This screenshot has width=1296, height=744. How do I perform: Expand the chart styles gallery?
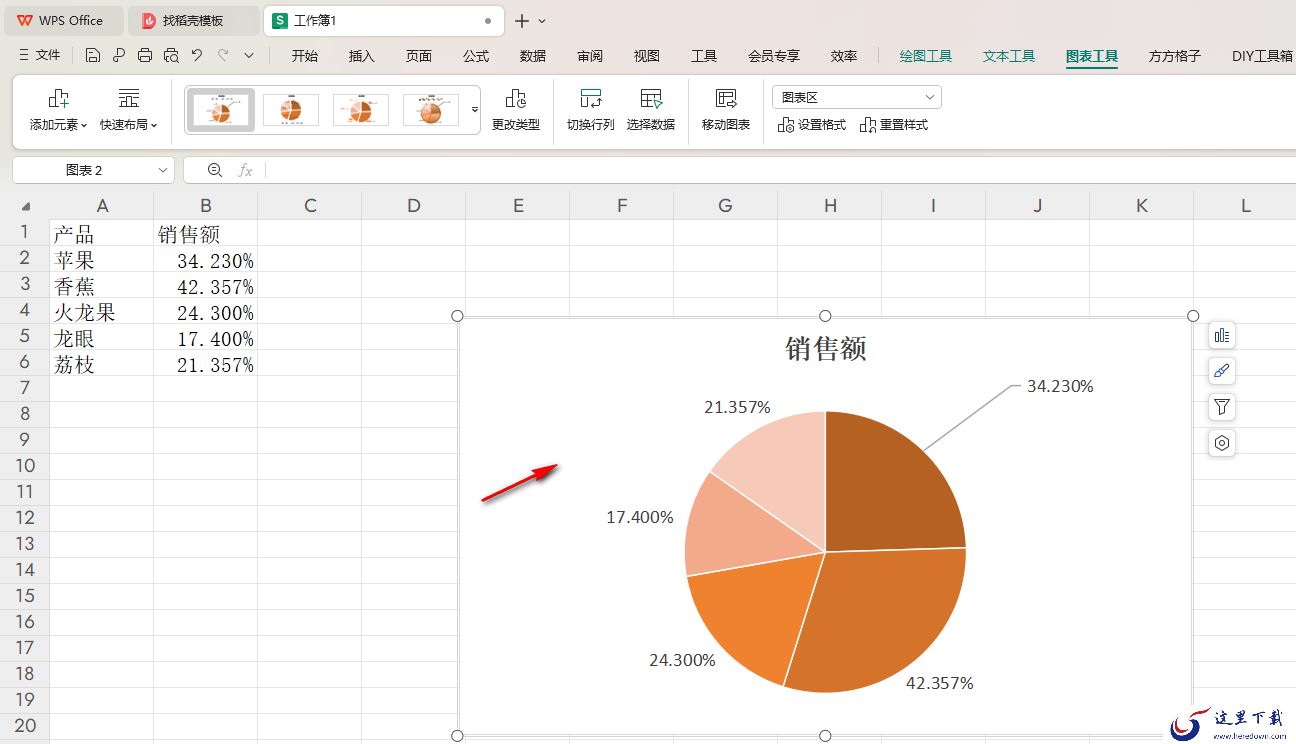pyautogui.click(x=474, y=110)
